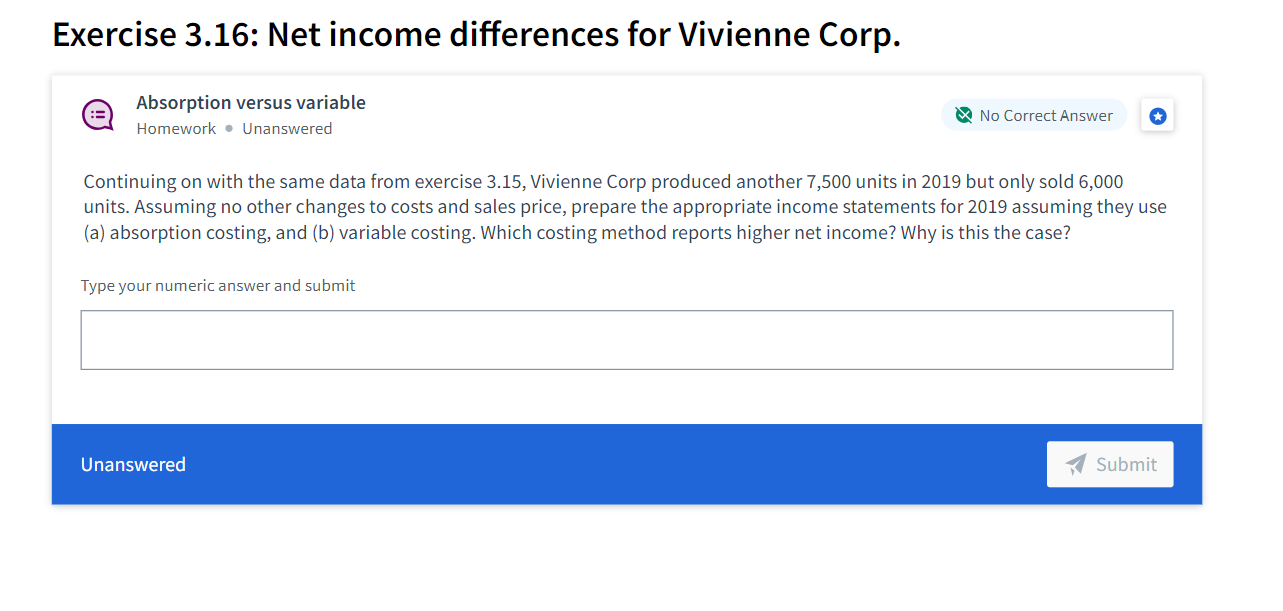Click the numeric answer input field
The image size is (1283, 611).
pos(626,339)
